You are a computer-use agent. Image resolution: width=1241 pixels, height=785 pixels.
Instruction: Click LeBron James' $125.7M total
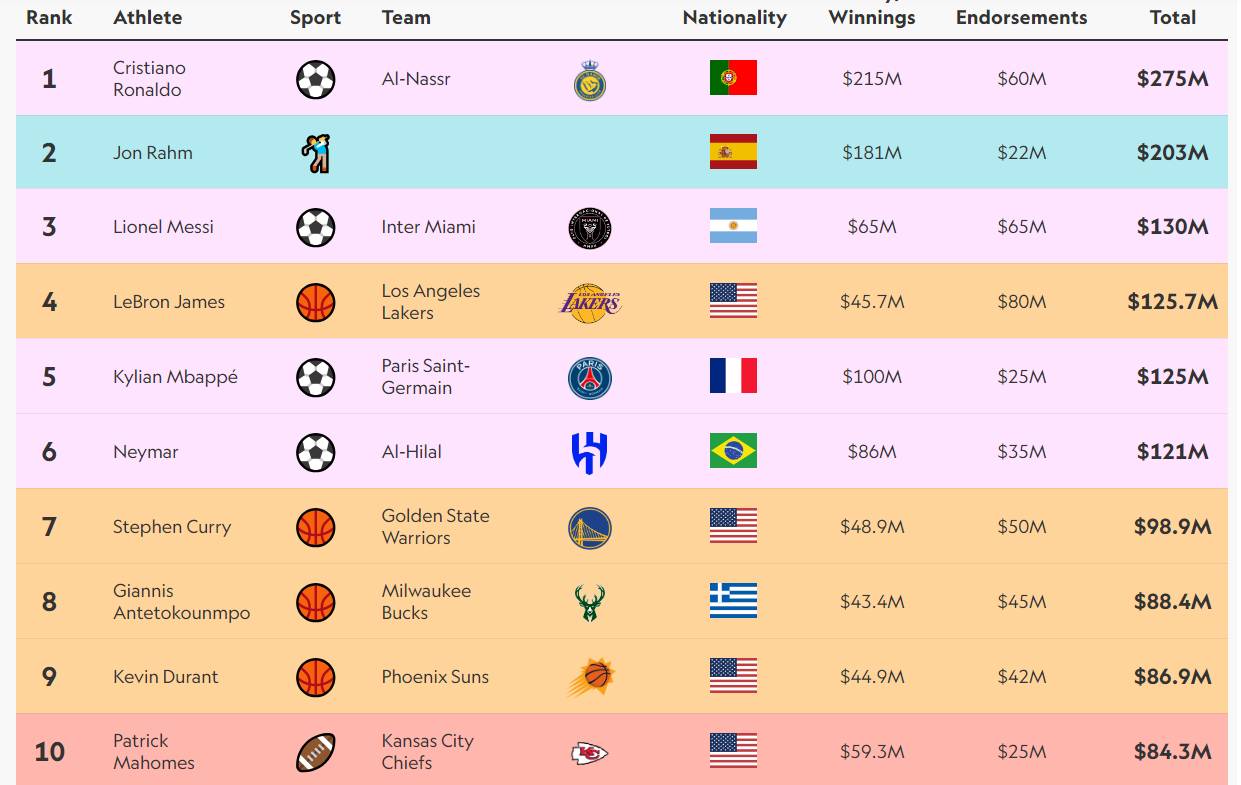tap(1172, 302)
